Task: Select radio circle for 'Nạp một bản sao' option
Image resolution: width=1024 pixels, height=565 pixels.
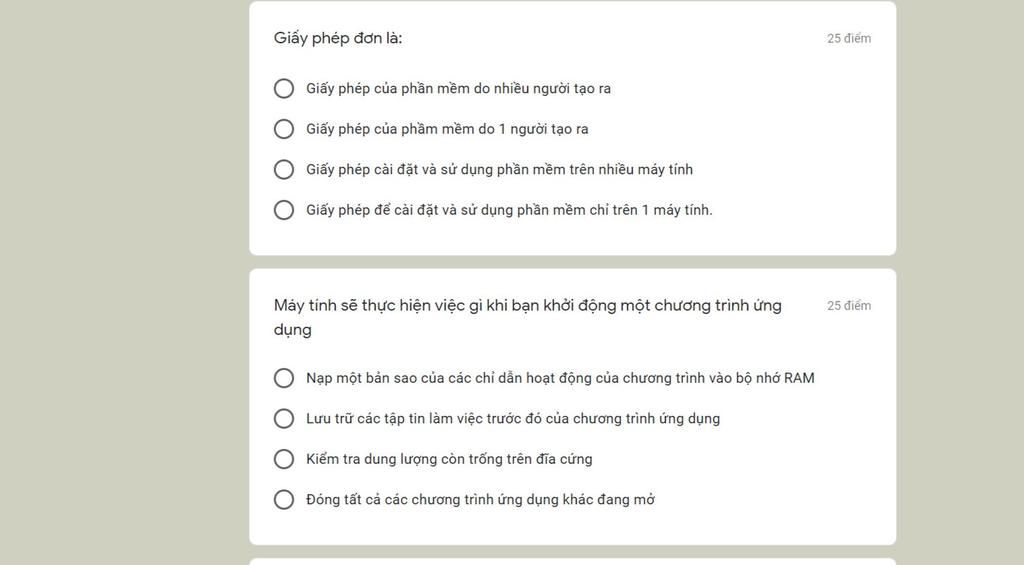Action: pos(283,378)
